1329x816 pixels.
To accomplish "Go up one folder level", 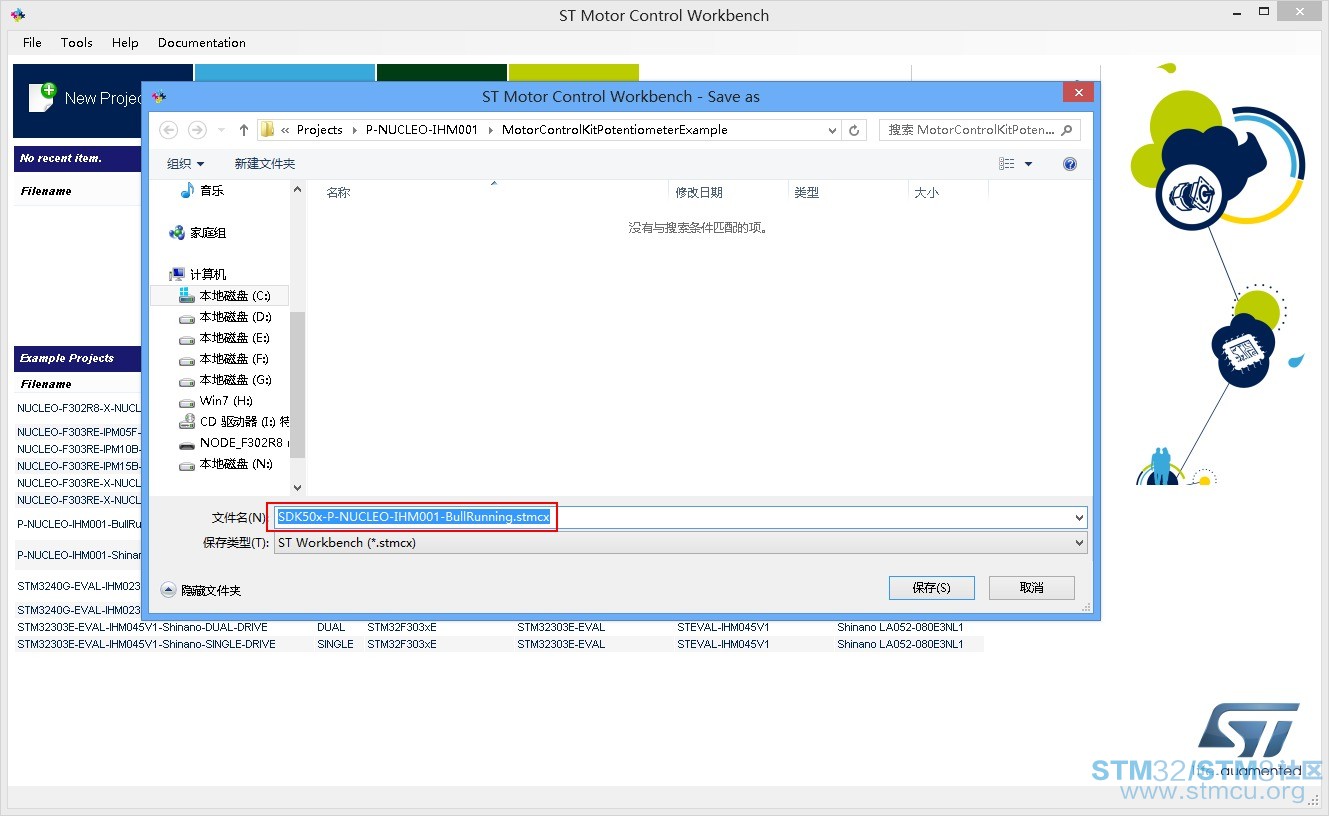I will pos(244,130).
